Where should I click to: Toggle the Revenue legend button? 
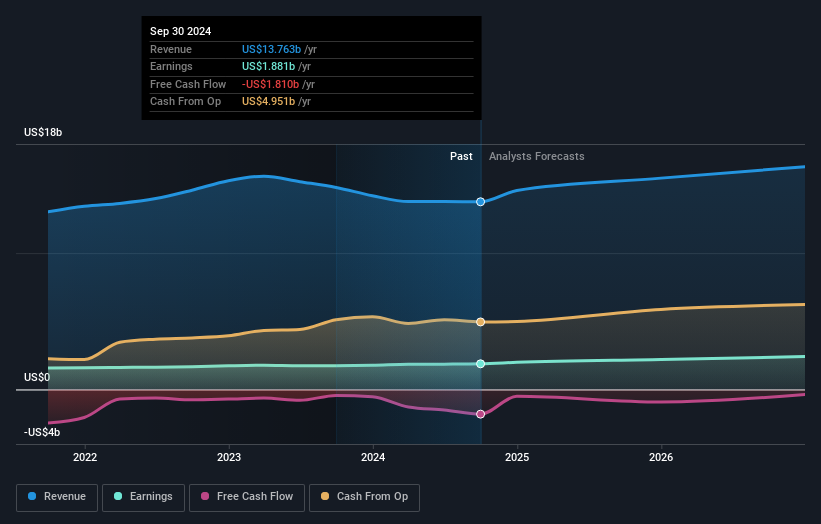[x=57, y=497]
